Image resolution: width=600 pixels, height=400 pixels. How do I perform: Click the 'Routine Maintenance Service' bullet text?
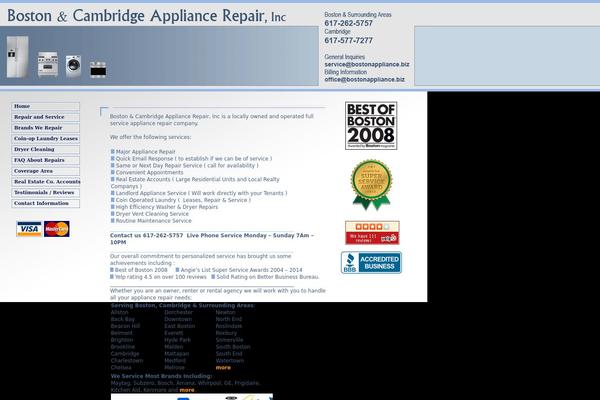click(153, 221)
